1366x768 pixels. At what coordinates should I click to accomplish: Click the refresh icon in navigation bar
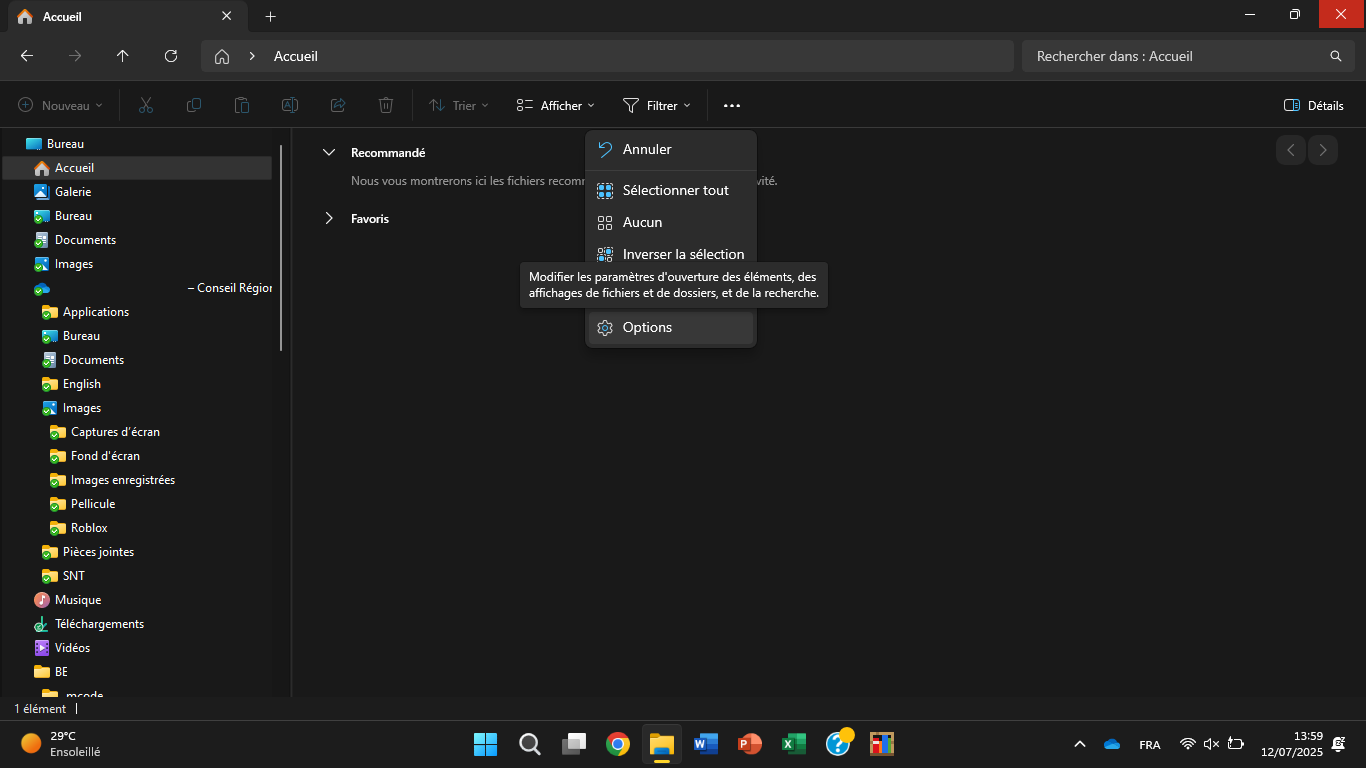pyautogui.click(x=171, y=56)
